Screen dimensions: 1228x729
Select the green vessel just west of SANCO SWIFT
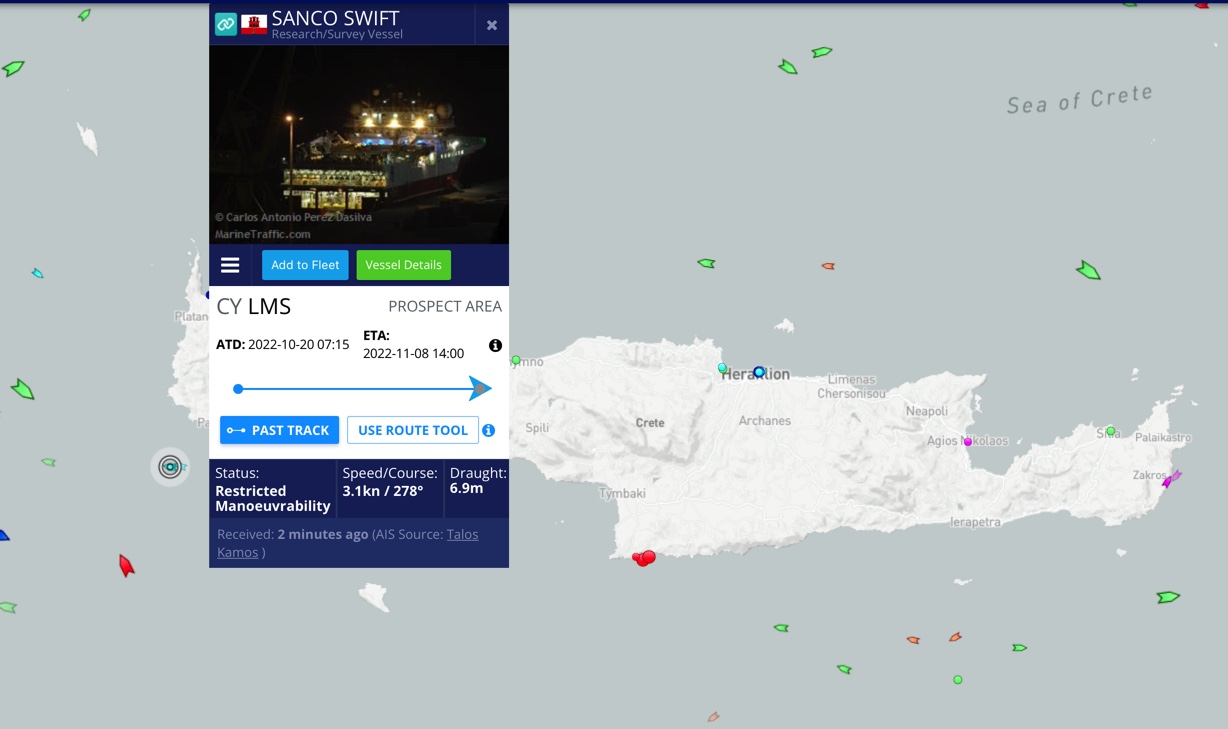[x=48, y=462]
